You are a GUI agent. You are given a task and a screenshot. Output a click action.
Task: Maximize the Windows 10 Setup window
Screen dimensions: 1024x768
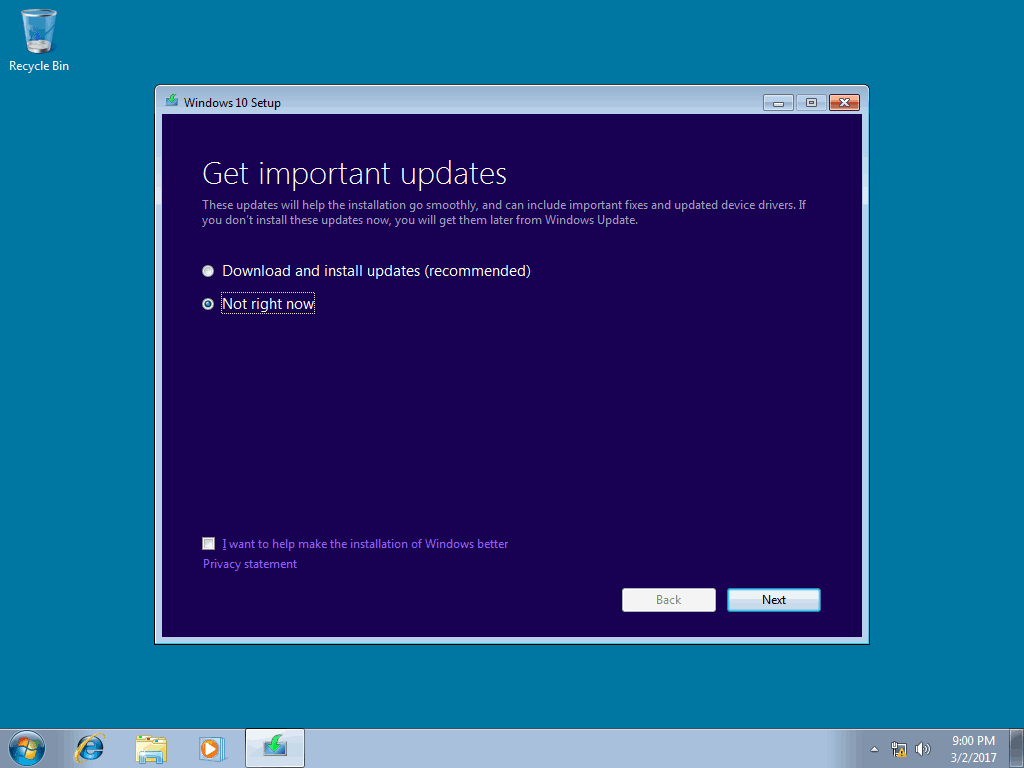pos(811,103)
